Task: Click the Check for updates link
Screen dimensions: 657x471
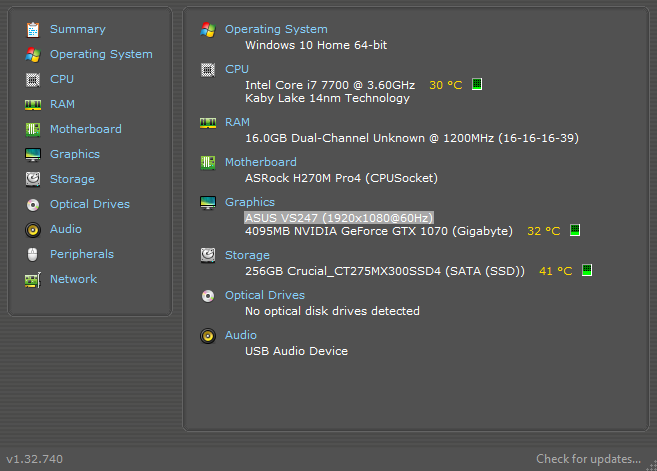Action: (588, 459)
